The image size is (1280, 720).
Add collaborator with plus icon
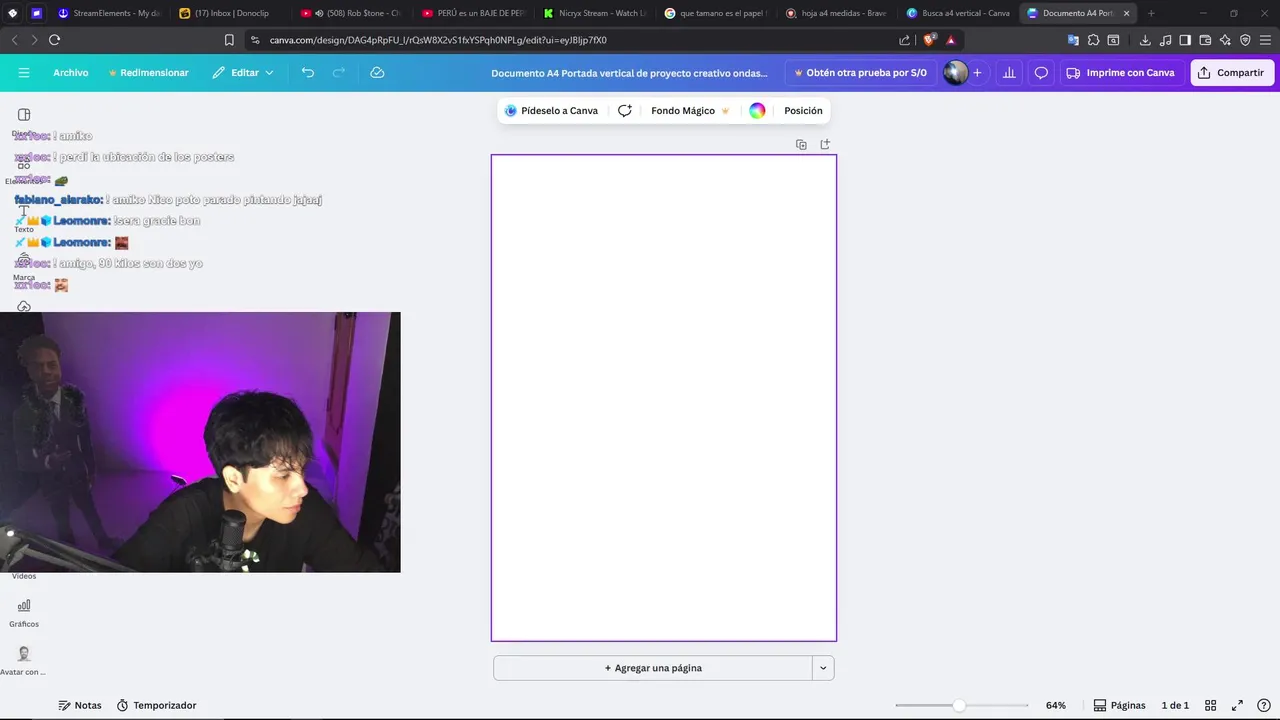coord(977,73)
